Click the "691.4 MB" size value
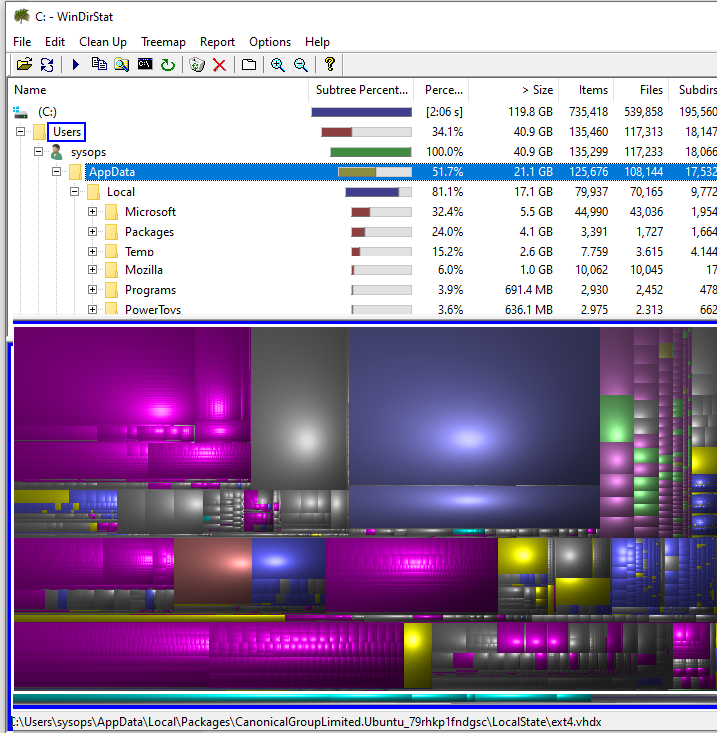717x733 pixels. 529,290
